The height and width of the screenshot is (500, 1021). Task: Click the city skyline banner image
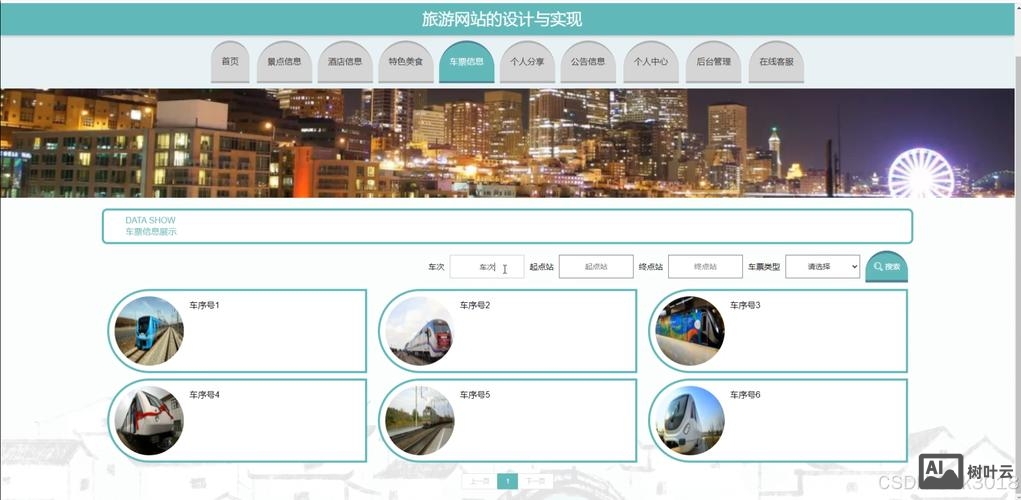pos(508,143)
